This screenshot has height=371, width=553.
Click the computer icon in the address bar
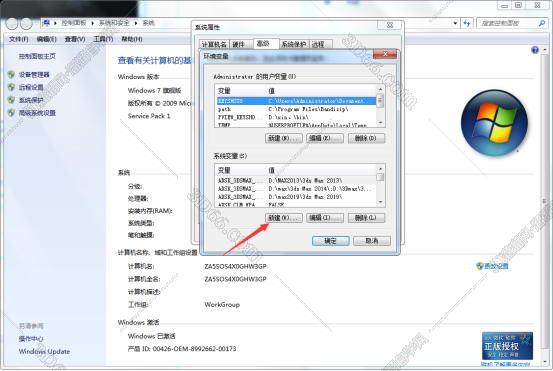point(46,23)
